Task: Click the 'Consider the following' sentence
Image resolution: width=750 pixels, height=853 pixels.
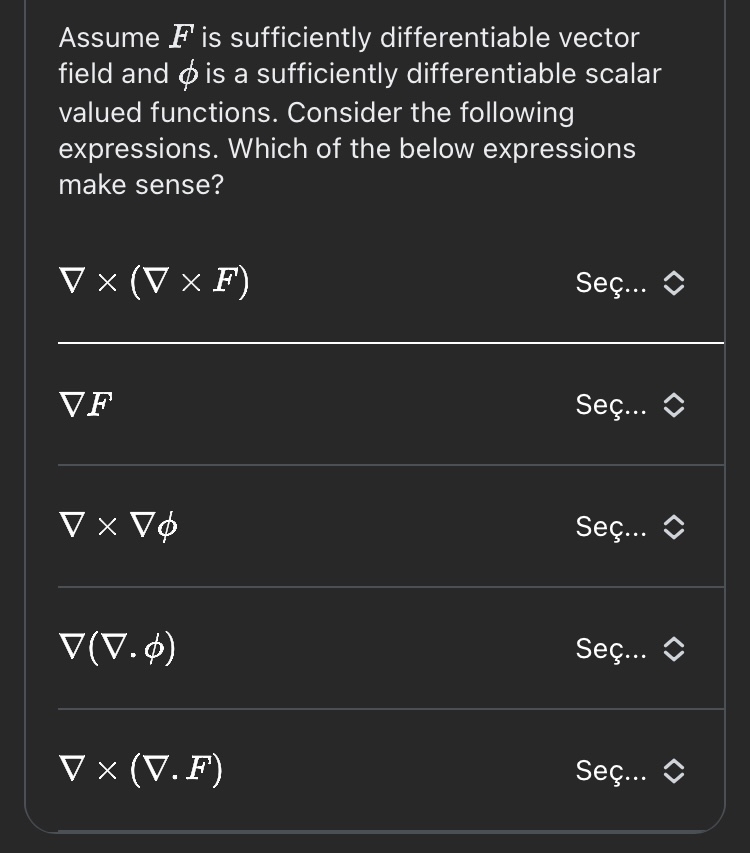Action: coord(430,112)
